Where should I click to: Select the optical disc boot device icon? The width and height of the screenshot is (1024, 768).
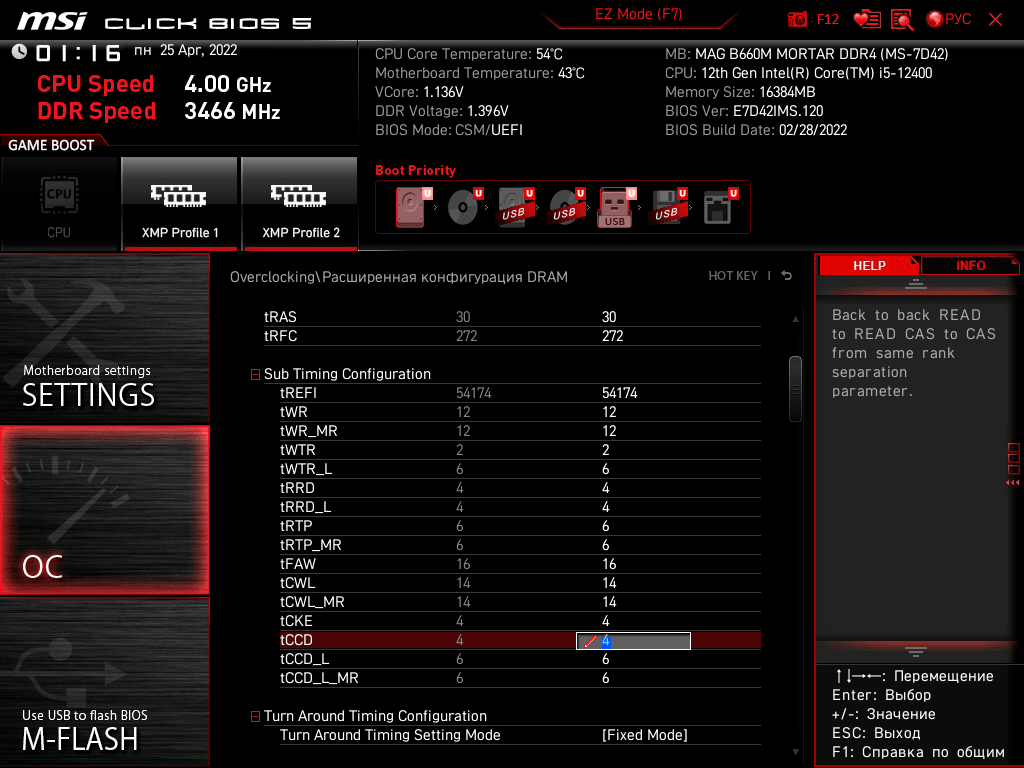click(x=464, y=206)
